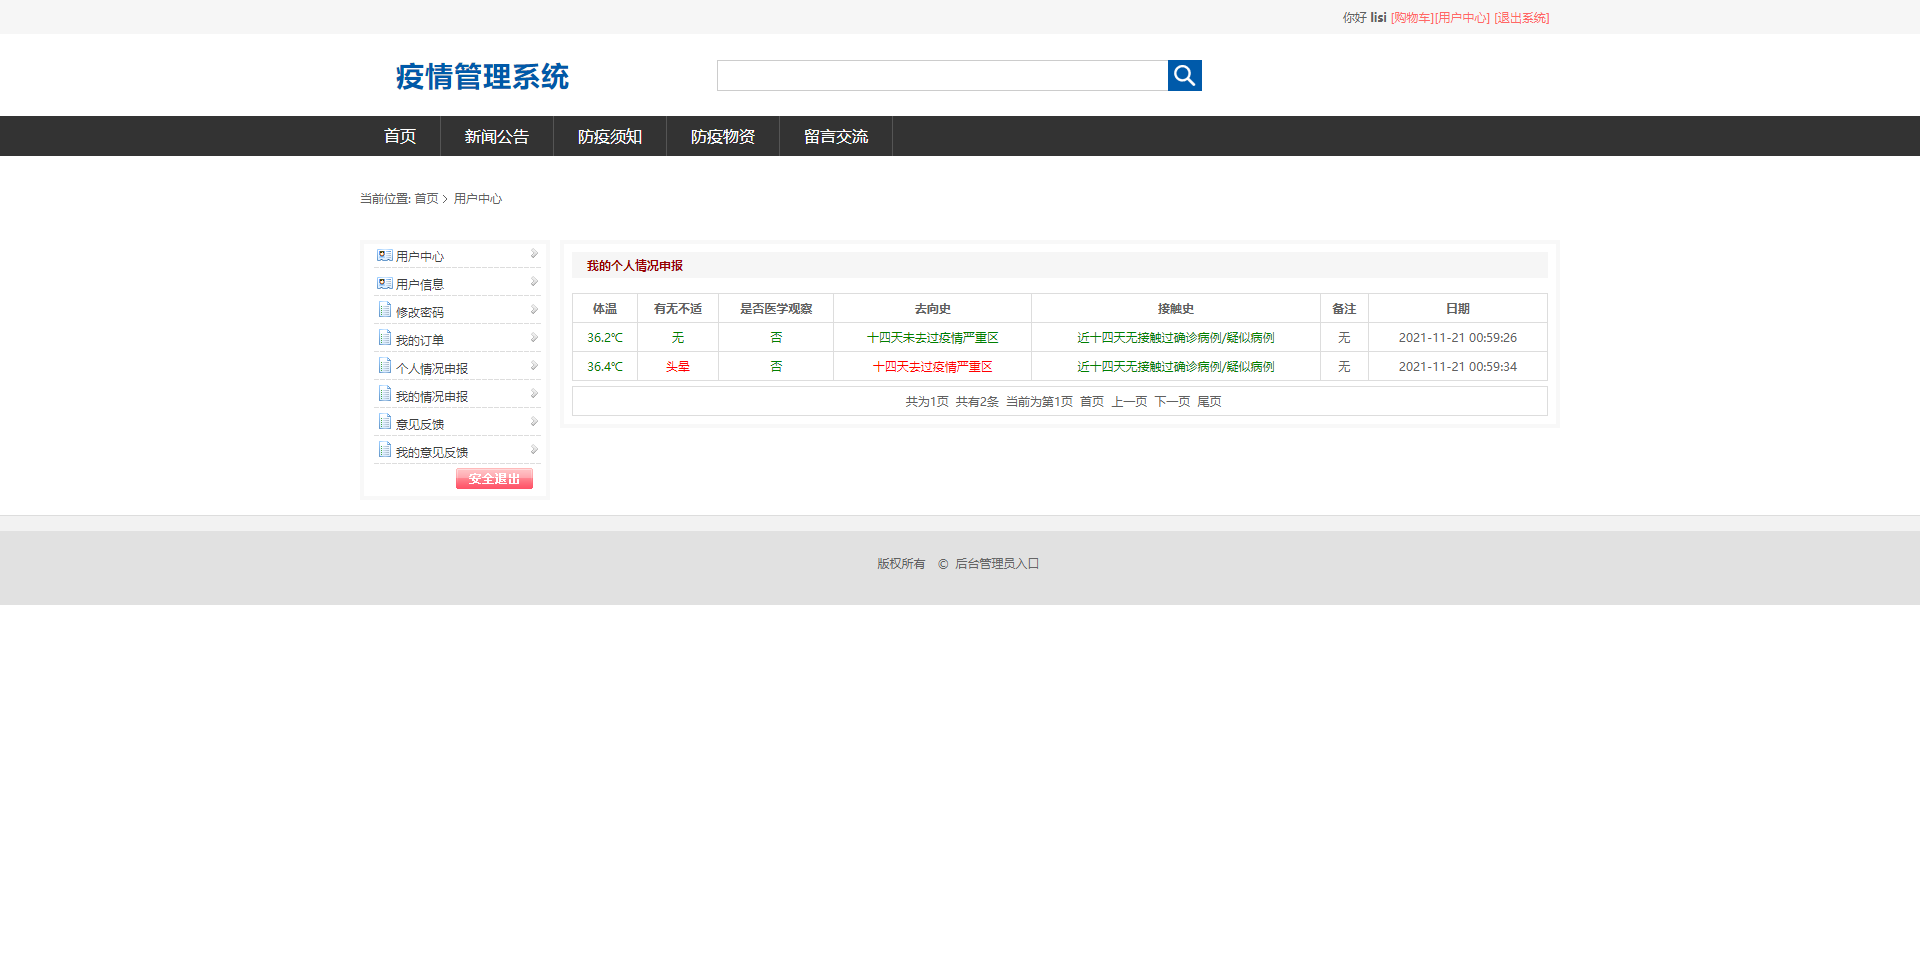Click the red 头晕 symptom cell

click(678, 367)
